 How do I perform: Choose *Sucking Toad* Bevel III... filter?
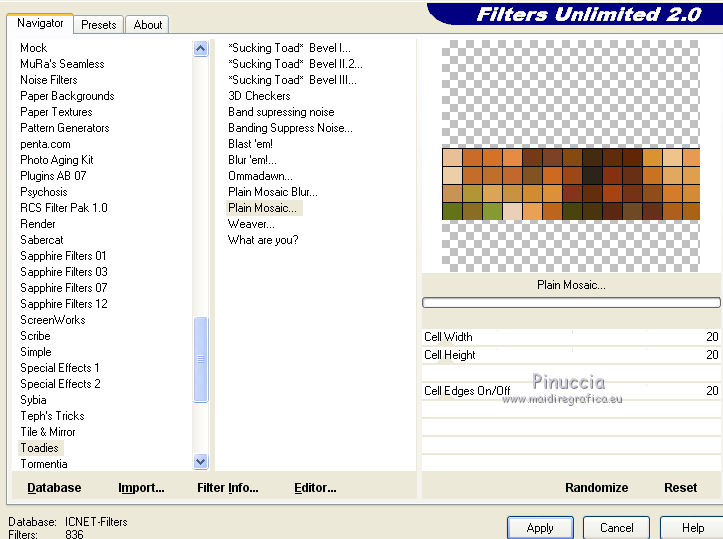coord(292,80)
